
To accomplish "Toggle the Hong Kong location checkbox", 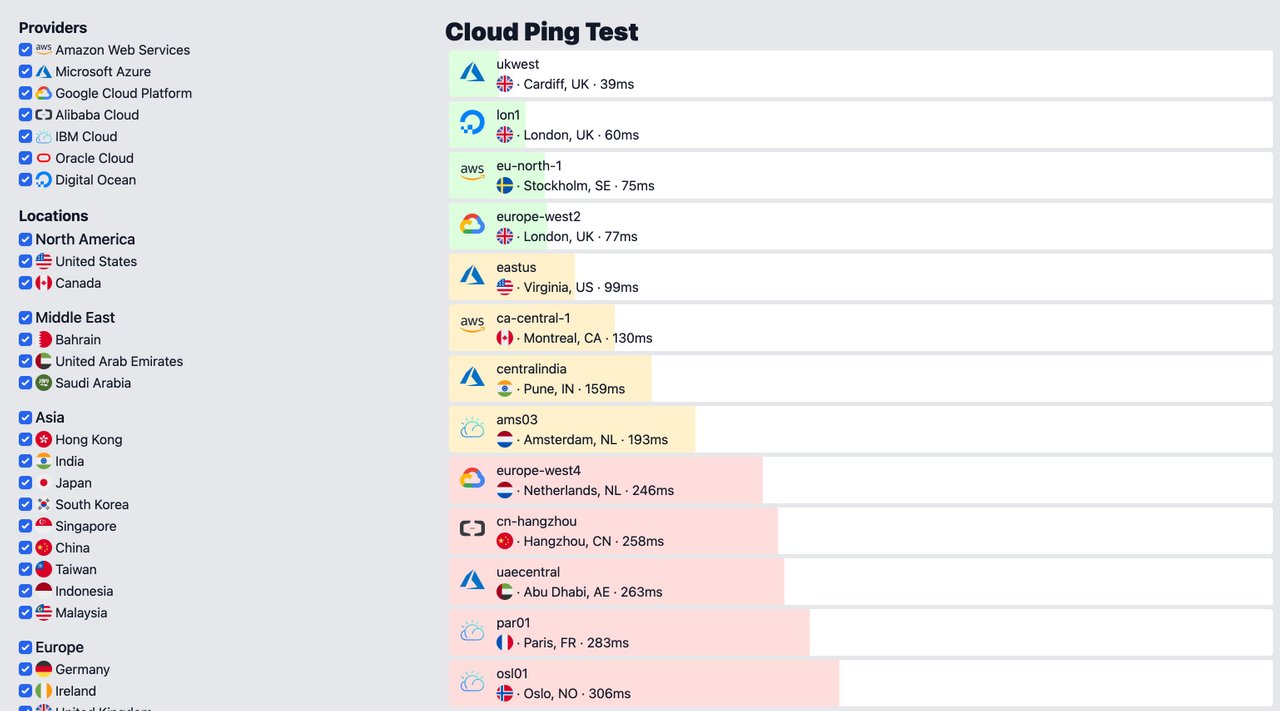I will click(26, 440).
